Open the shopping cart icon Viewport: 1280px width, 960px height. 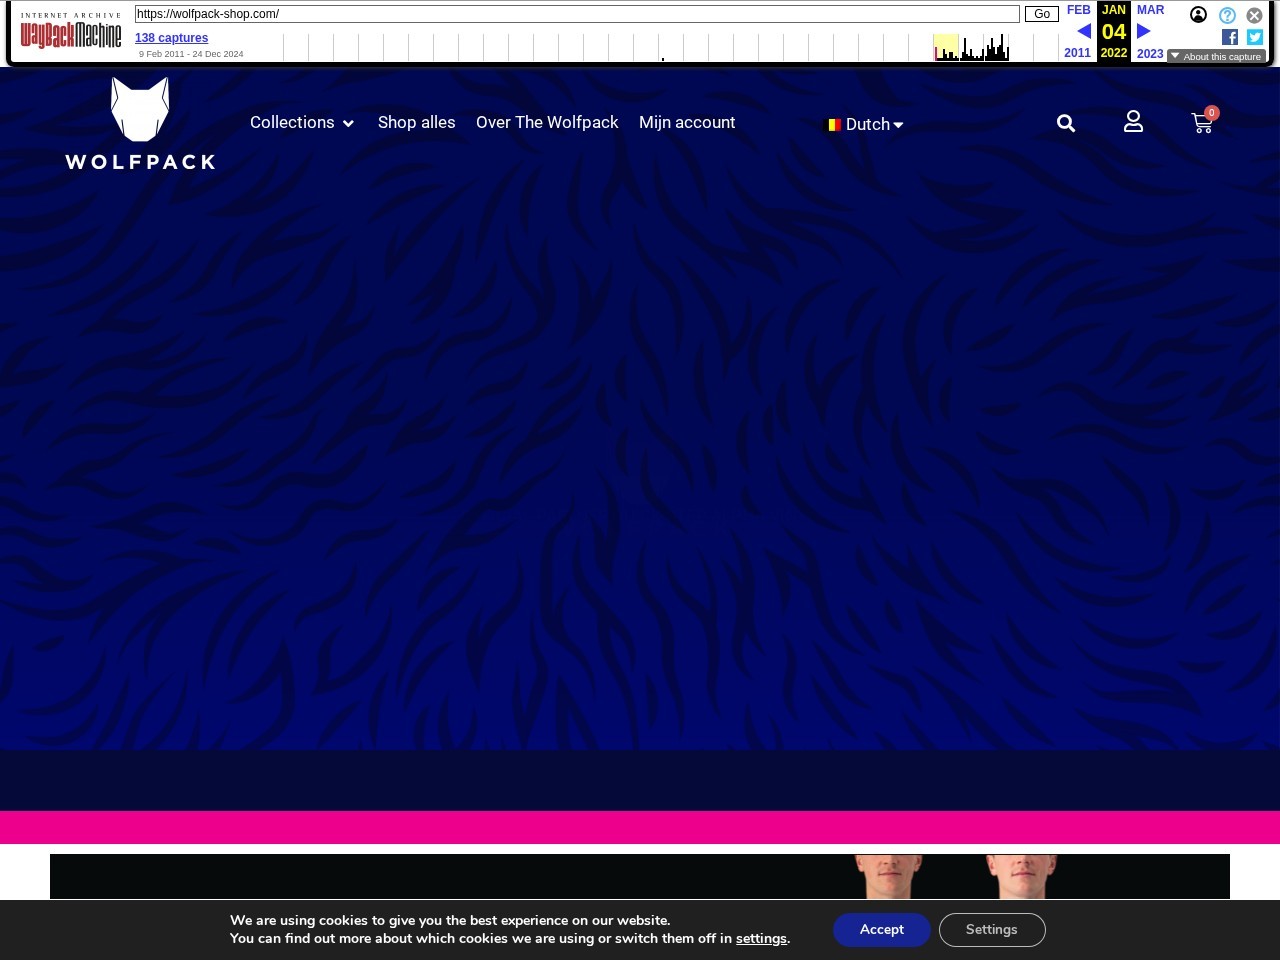(1202, 123)
